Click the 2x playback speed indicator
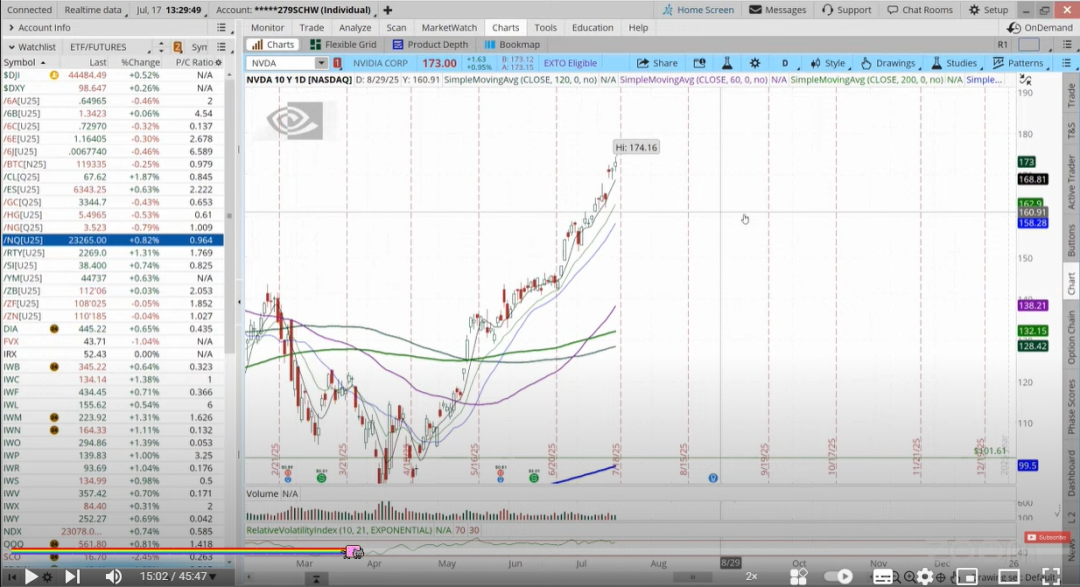 751,576
